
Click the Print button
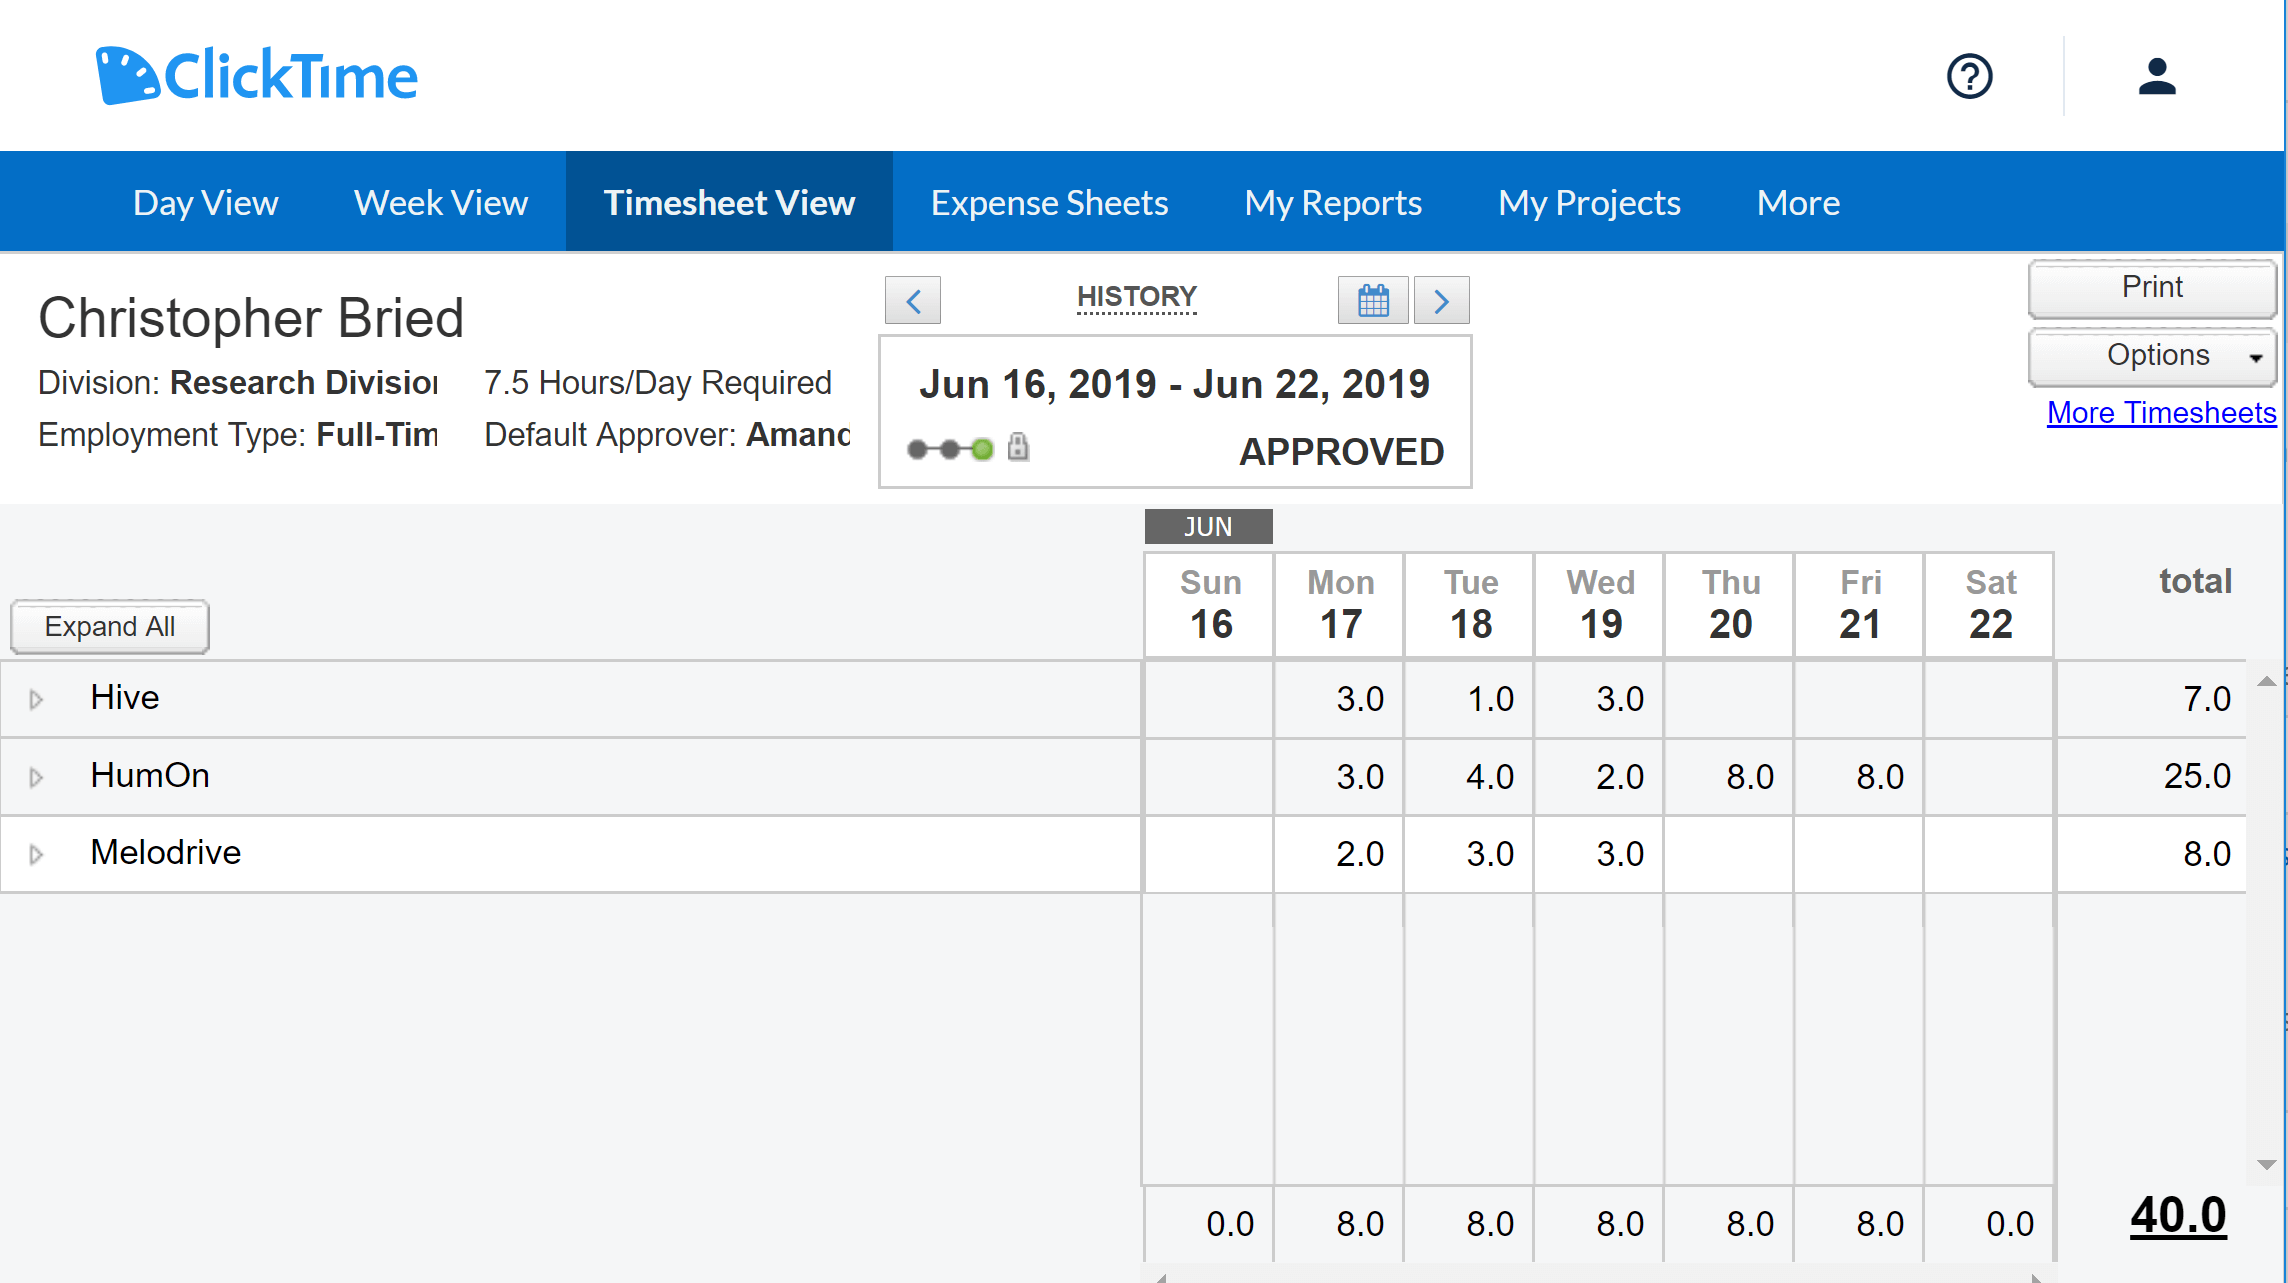(2152, 288)
